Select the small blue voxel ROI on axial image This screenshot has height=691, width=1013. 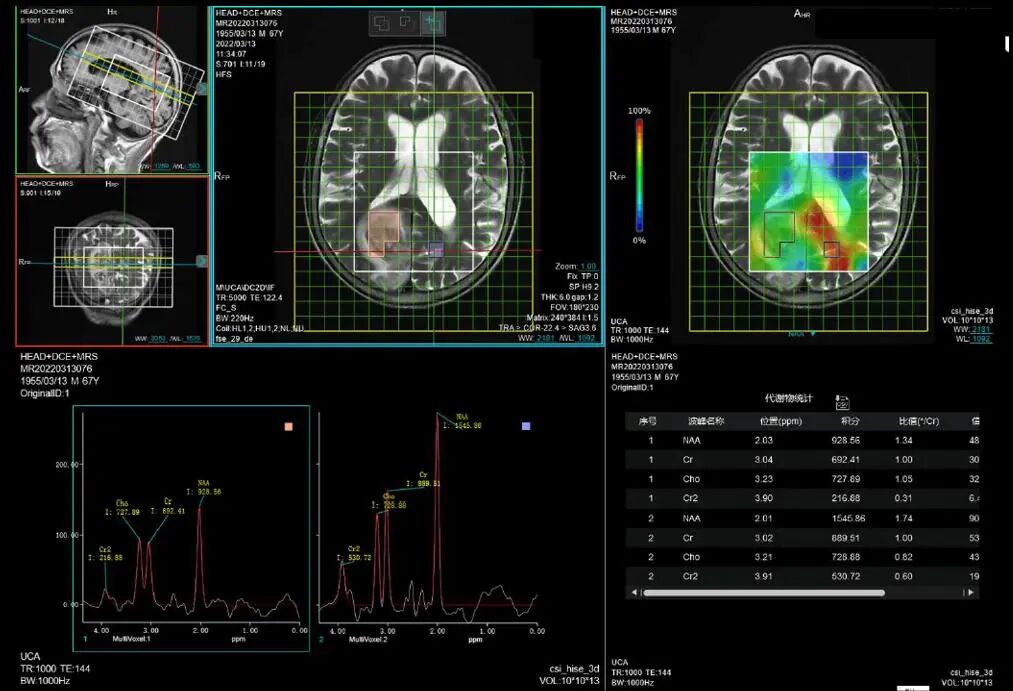pos(436,249)
